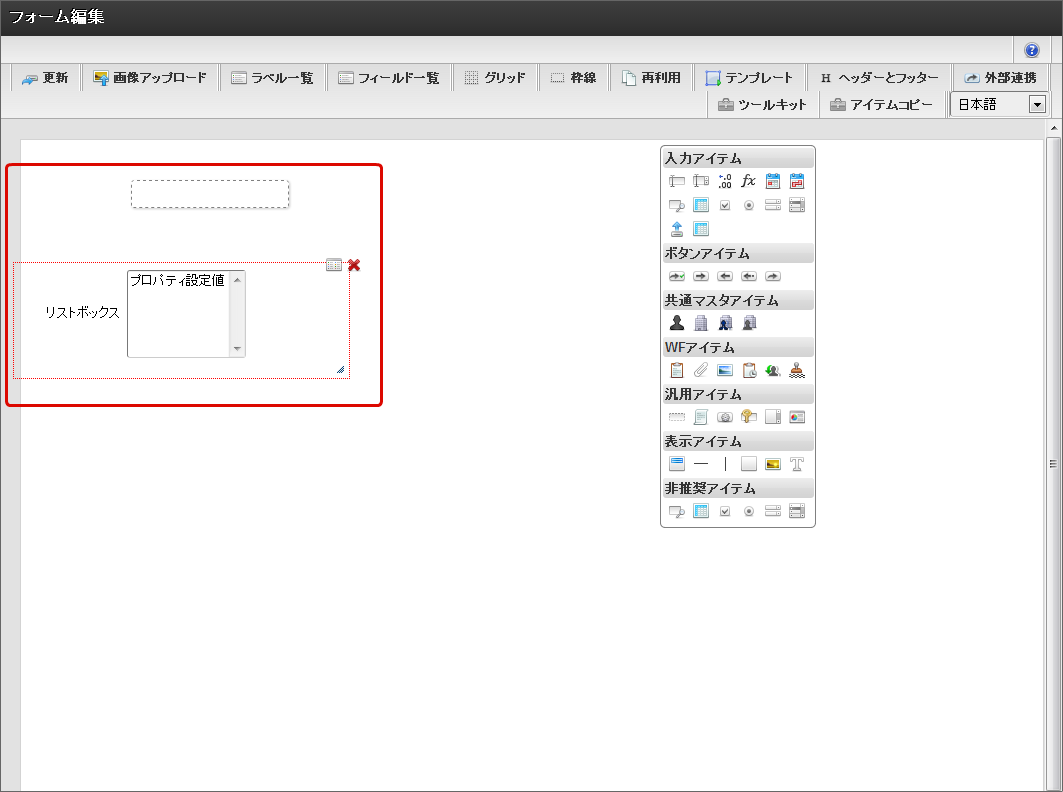1063x792 pixels.
Task: Toggle the ツールキット toolkit button
Action: point(763,104)
